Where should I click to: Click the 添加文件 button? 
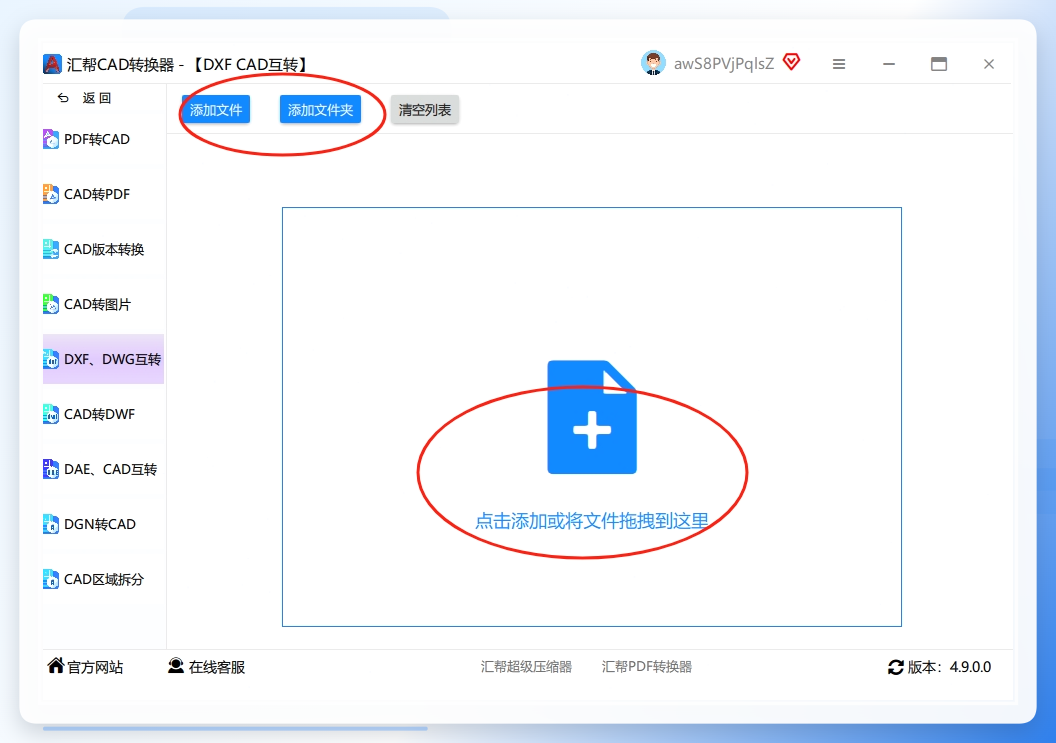(216, 110)
